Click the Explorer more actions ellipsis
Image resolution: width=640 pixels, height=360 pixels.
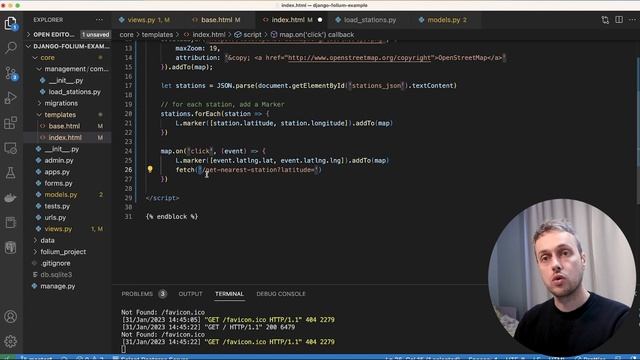(x=99, y=20)
